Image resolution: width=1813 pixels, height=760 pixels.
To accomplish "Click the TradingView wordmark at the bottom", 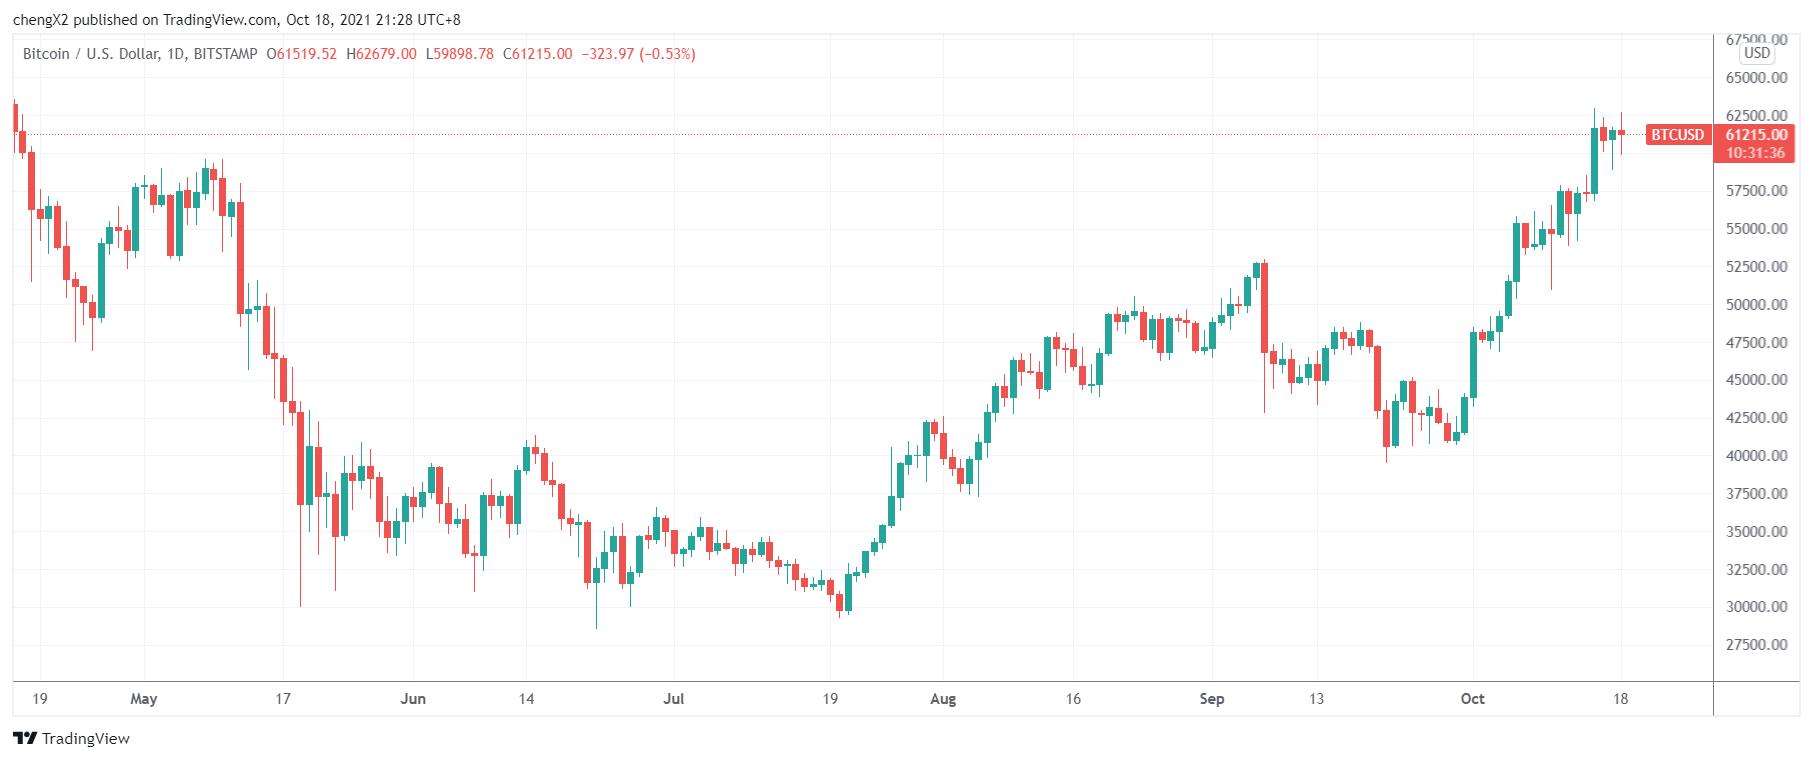I will click(86, 739).
